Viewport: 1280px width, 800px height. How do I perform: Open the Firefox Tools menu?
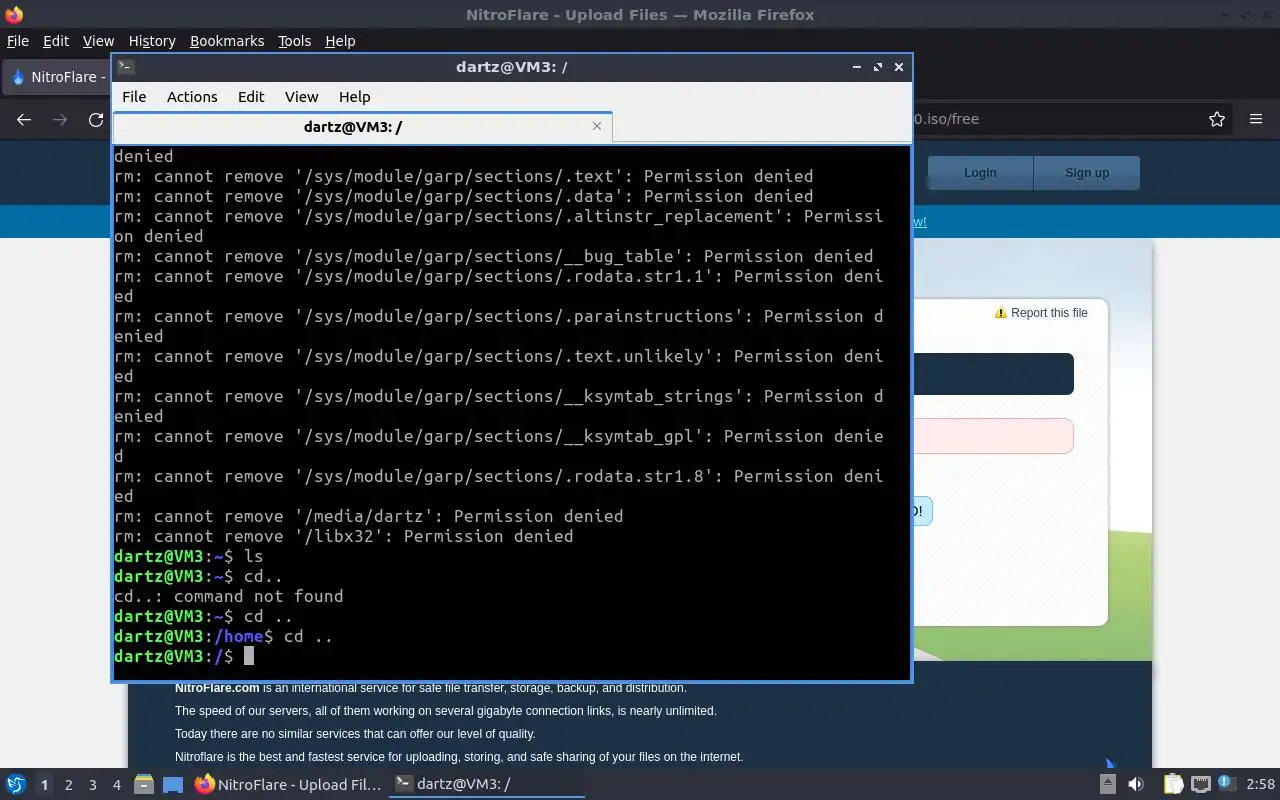294,41
